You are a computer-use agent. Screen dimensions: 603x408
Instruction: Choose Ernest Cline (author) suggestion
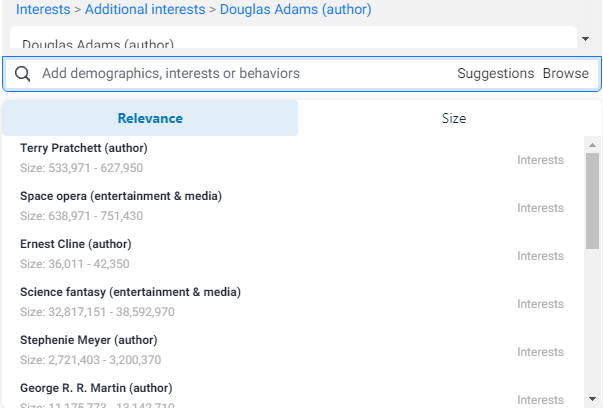(x=76, y=244)
